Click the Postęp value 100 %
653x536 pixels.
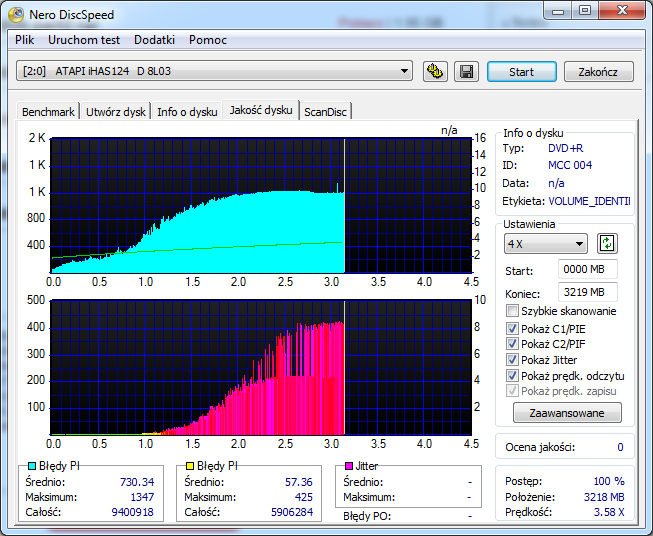pyautogui.click(x=609, y=481)
